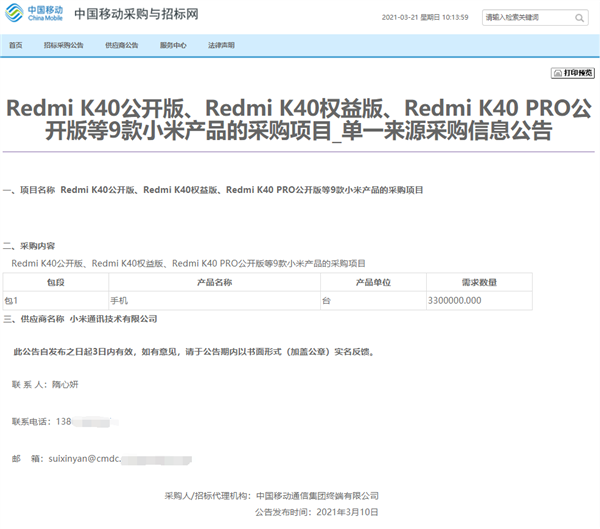Open the 服务中心 menu item

point(173,45)
